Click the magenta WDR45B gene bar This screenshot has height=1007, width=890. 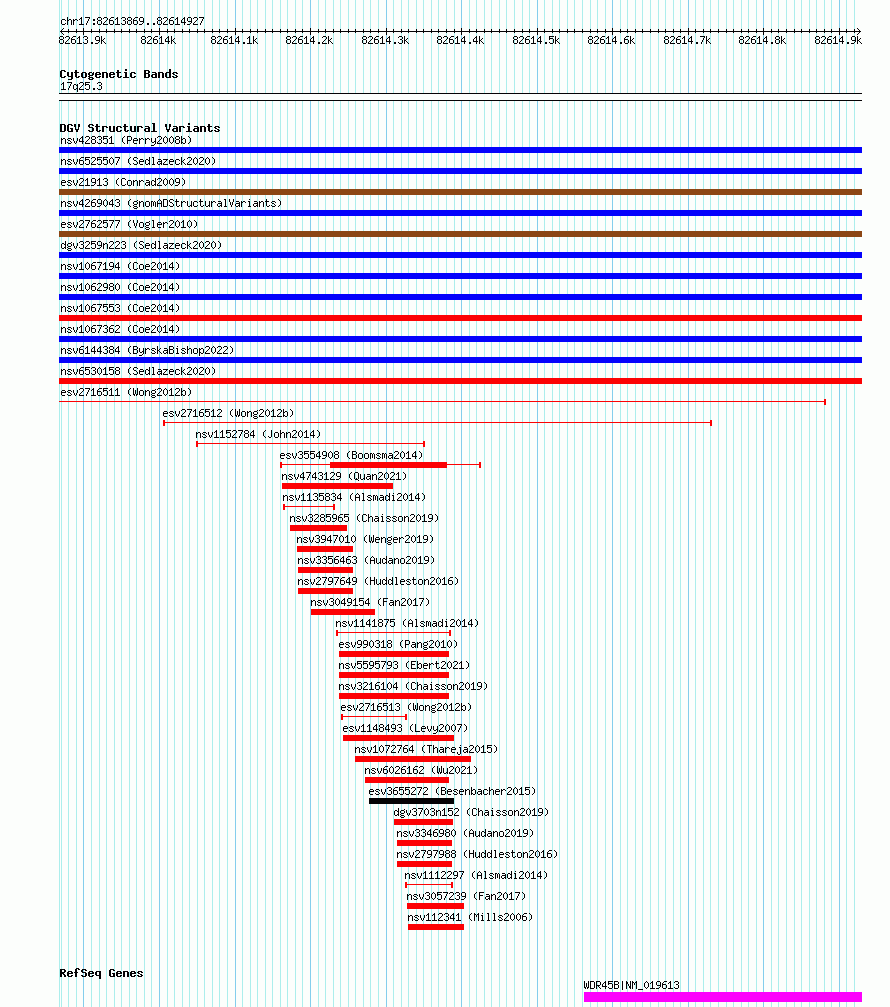[722, 997]
